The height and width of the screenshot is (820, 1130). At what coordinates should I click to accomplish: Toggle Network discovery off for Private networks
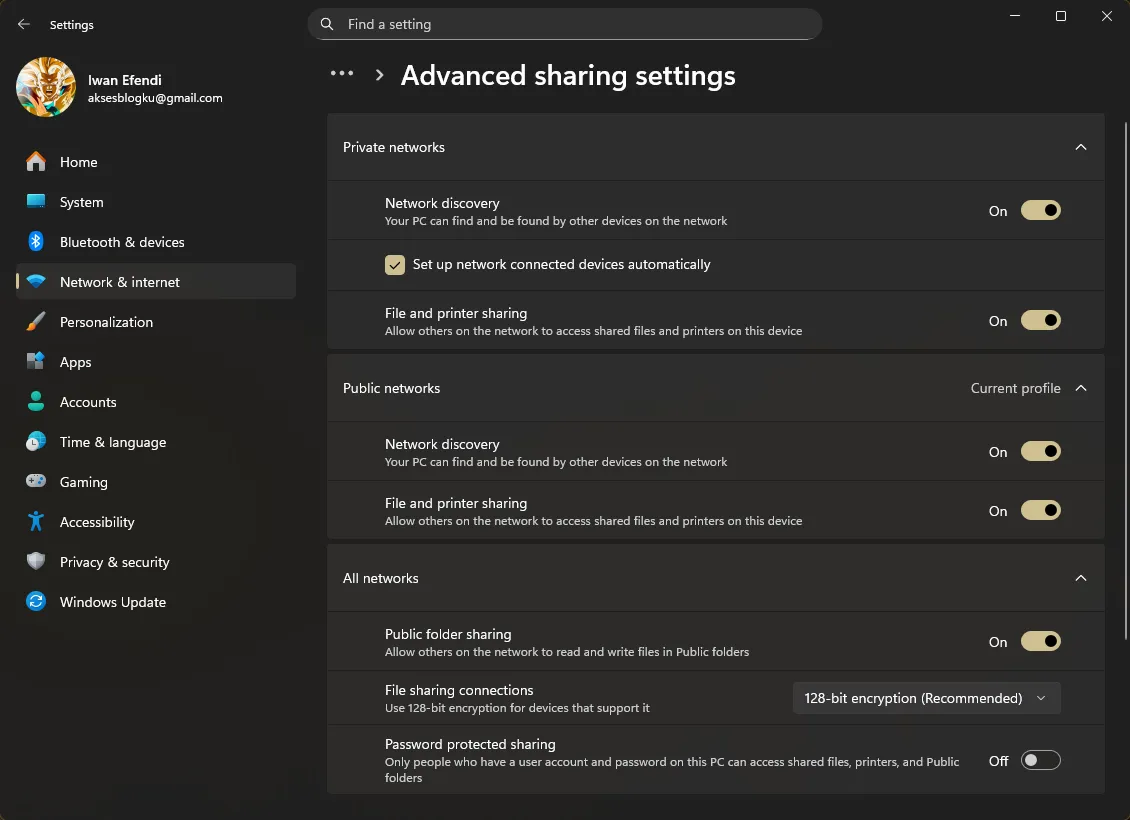pyautogui.click(x=1041, y=210)
